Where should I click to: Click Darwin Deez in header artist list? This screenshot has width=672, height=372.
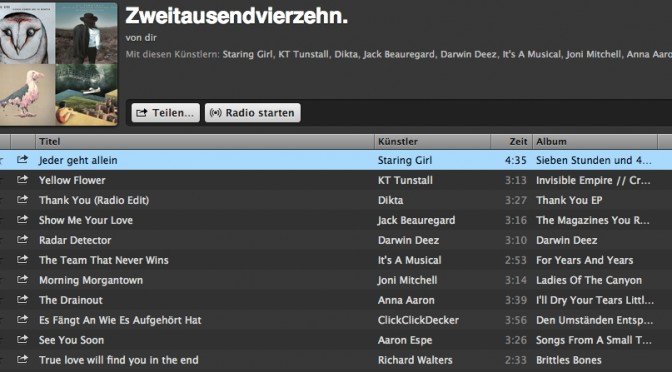coord(468,54)
